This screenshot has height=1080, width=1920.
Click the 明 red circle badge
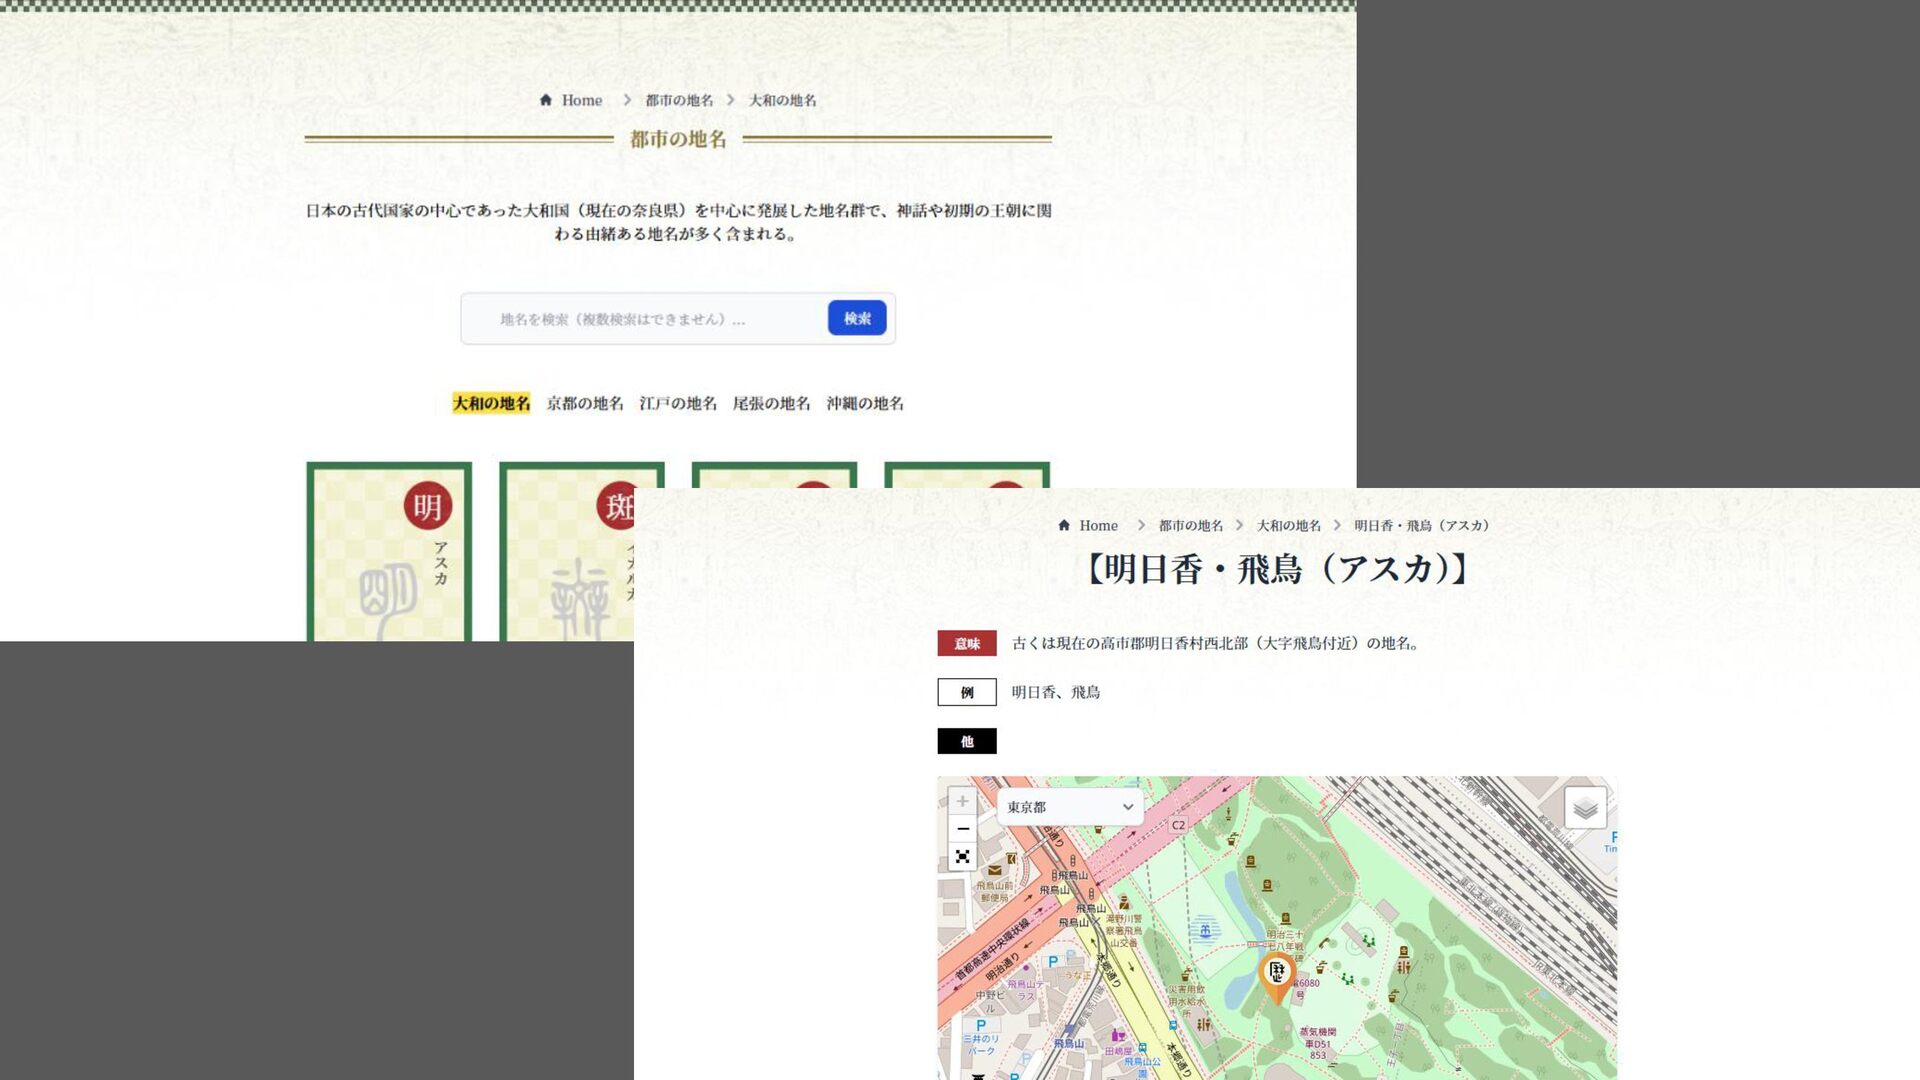(428, 506)
